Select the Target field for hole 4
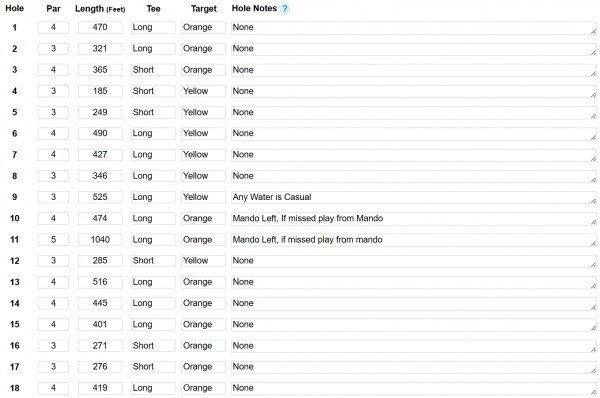600x398 pixels. 203,91
